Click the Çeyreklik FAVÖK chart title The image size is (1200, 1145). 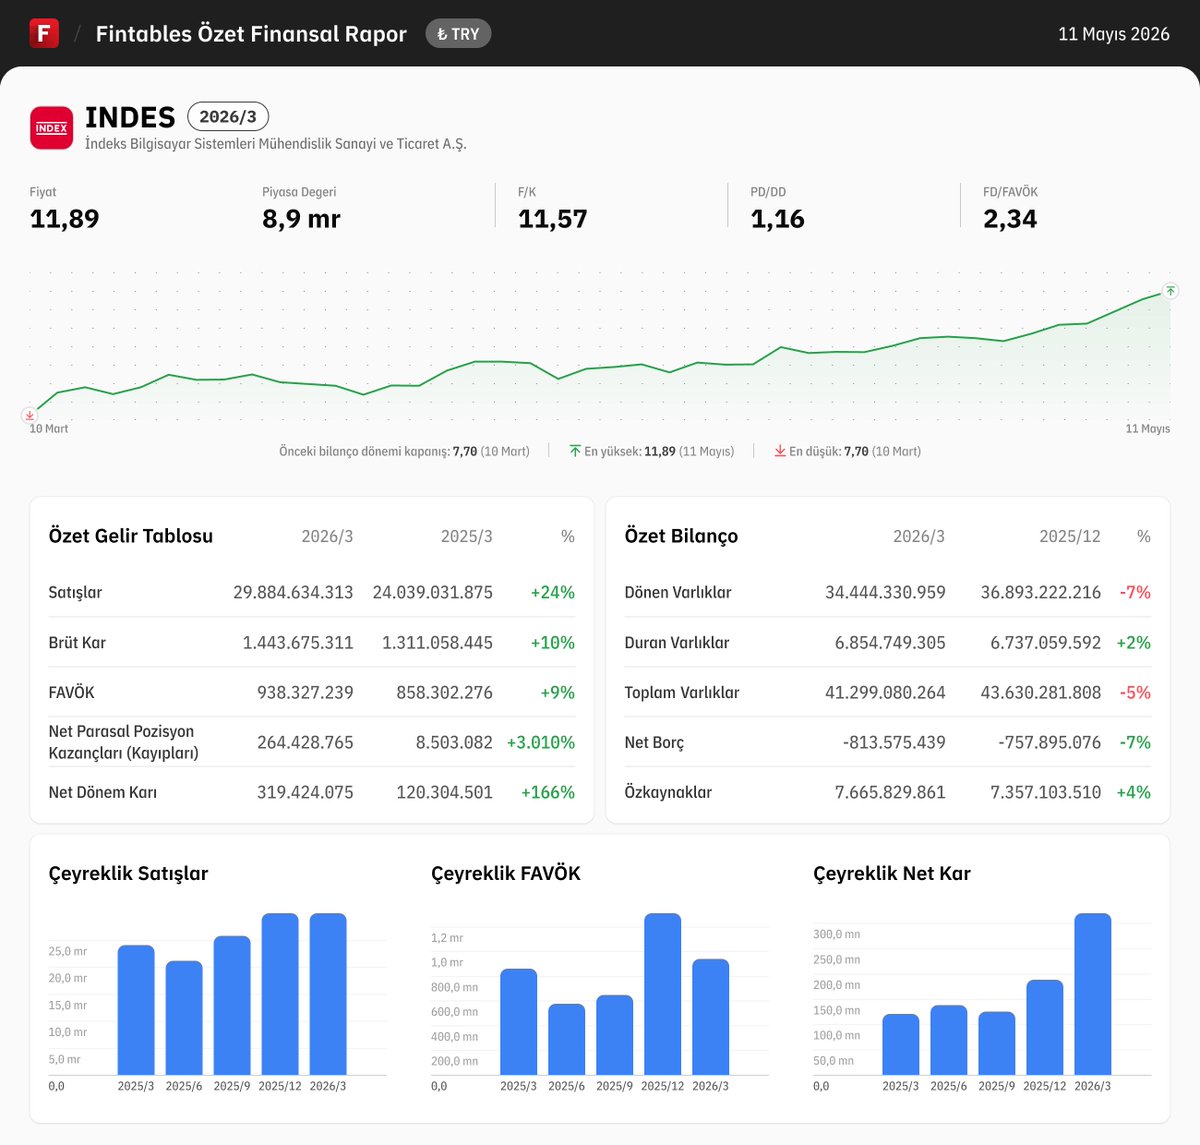pyautogui.click(x=506, y=873)
